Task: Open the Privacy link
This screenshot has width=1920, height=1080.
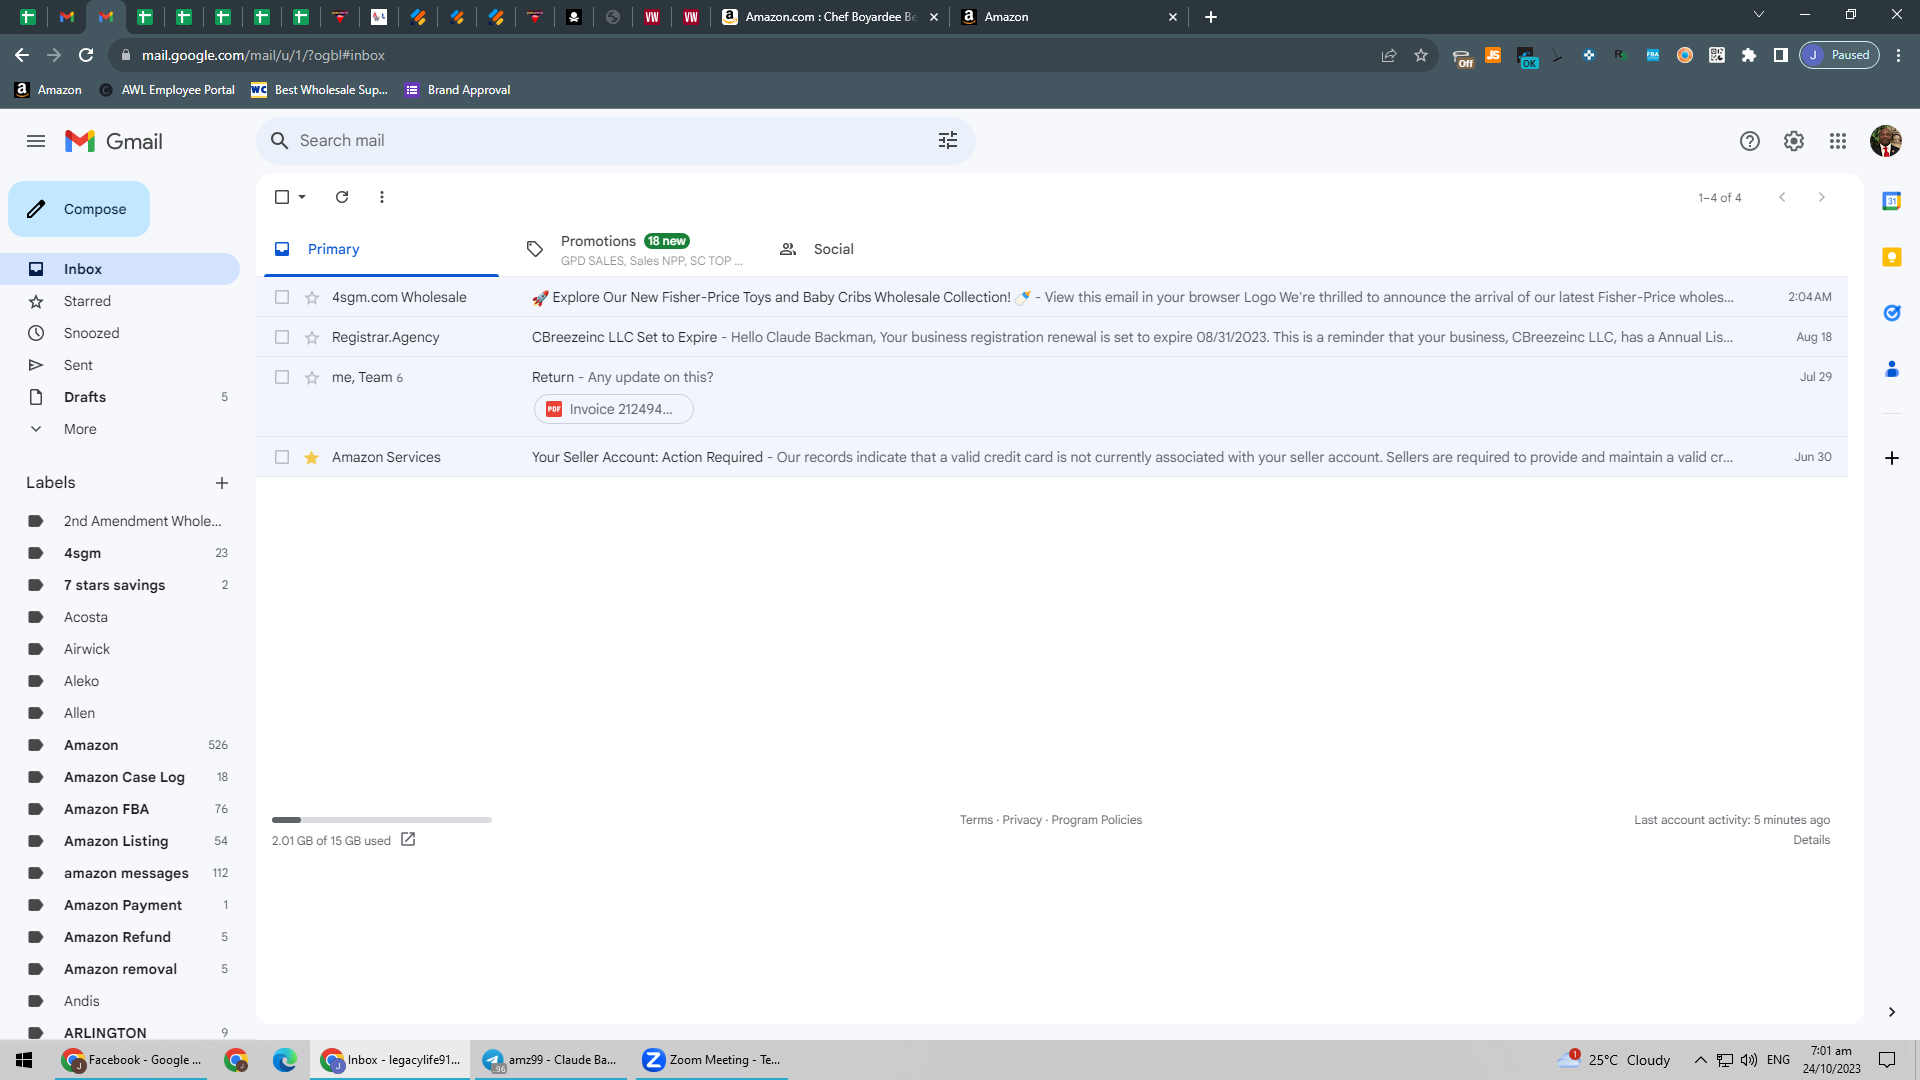Action: 1022,820
